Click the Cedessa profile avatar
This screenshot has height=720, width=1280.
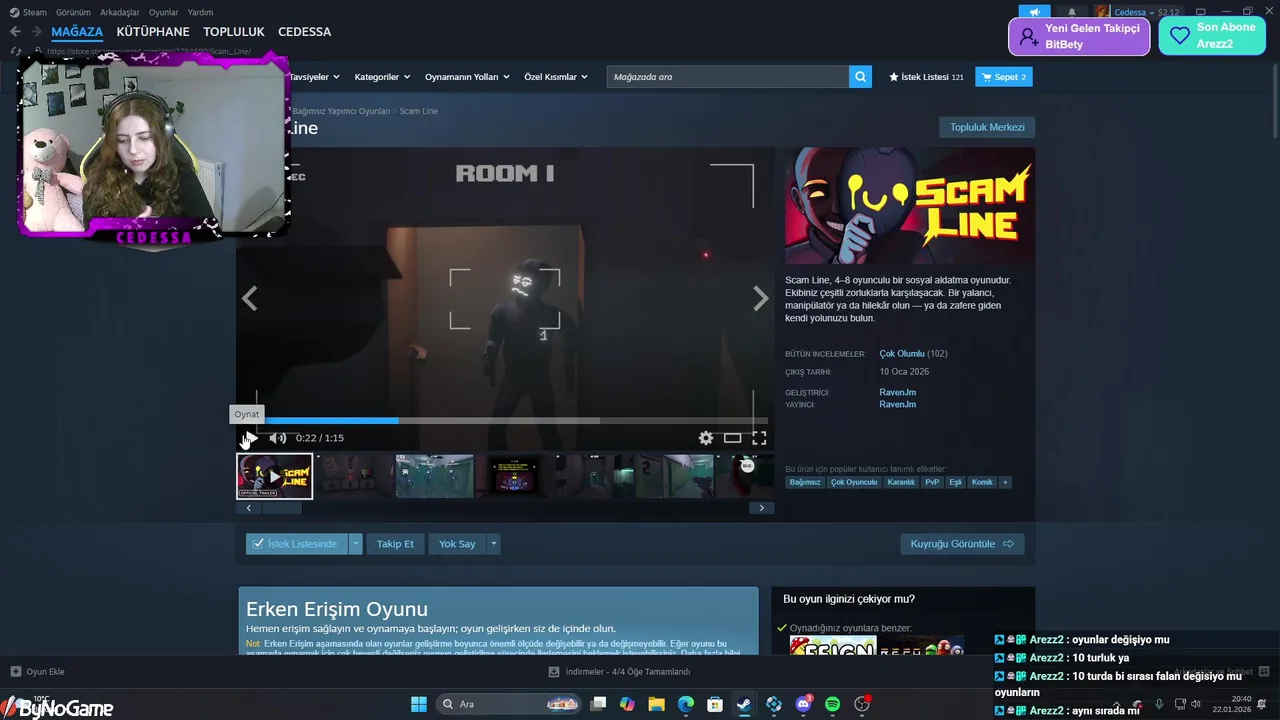pos(1102,12)
